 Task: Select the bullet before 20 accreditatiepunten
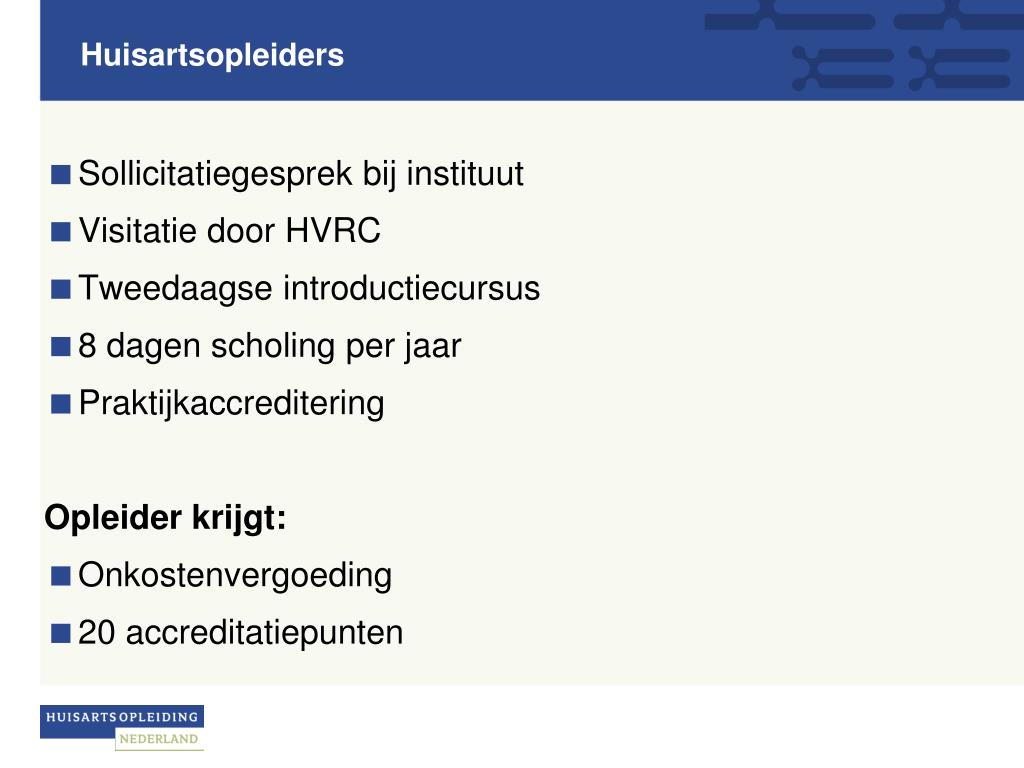tap(61, 633)
